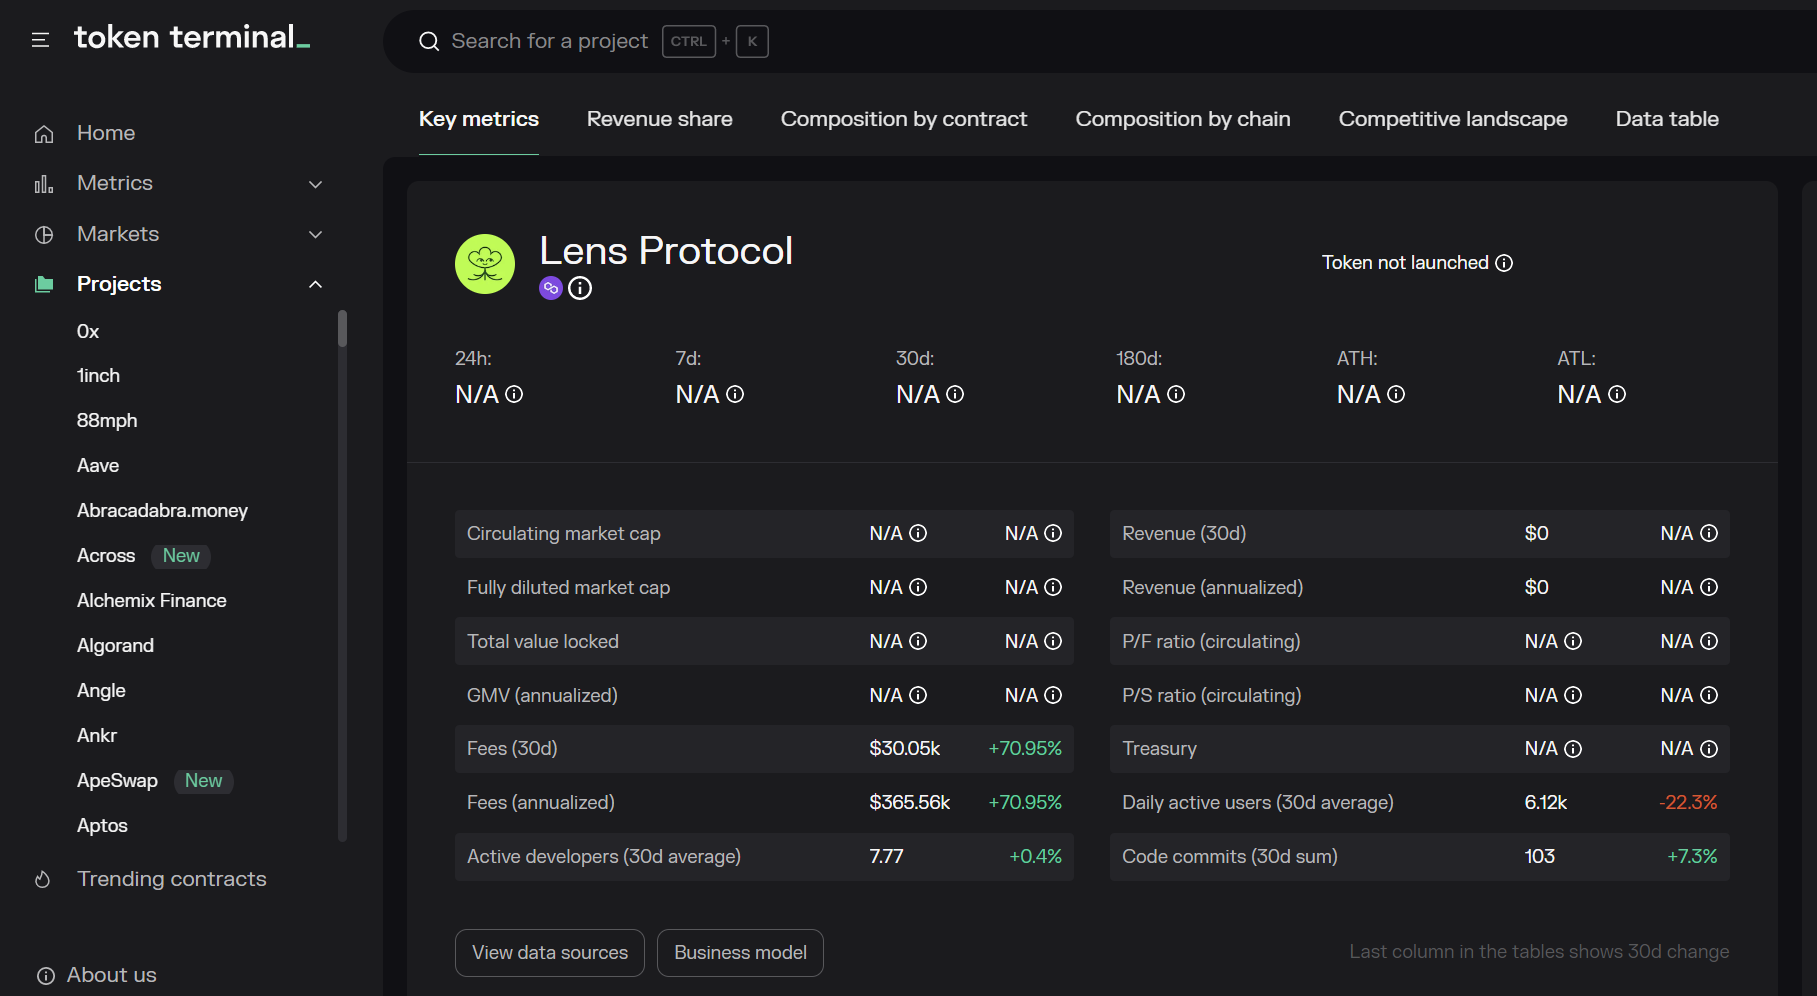Open the Data table tab
The width and height of the screenshot is (1817, 996).
pyautogui.click(x=1667, y=119)
